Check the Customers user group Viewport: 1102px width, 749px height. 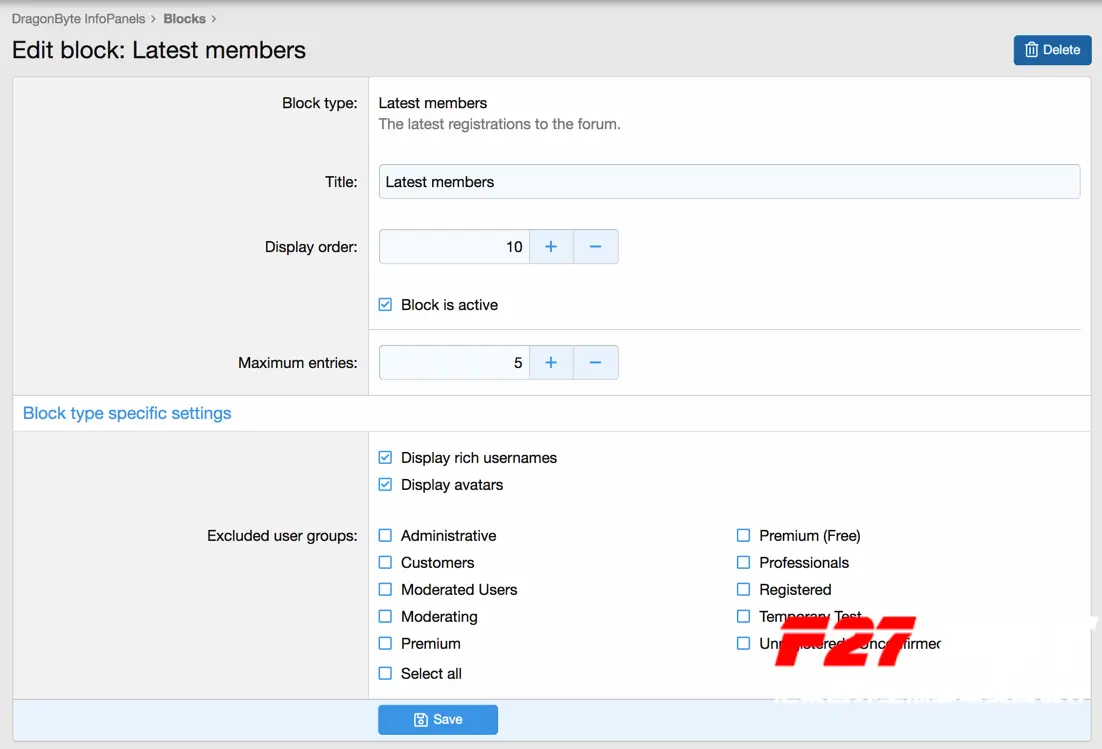click(385, 563)
